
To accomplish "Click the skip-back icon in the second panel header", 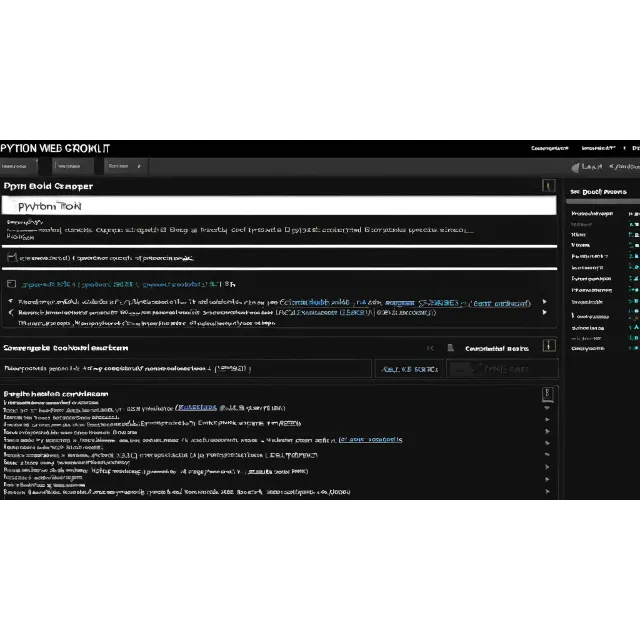I will pyautogui.click(x=430, y=348).
